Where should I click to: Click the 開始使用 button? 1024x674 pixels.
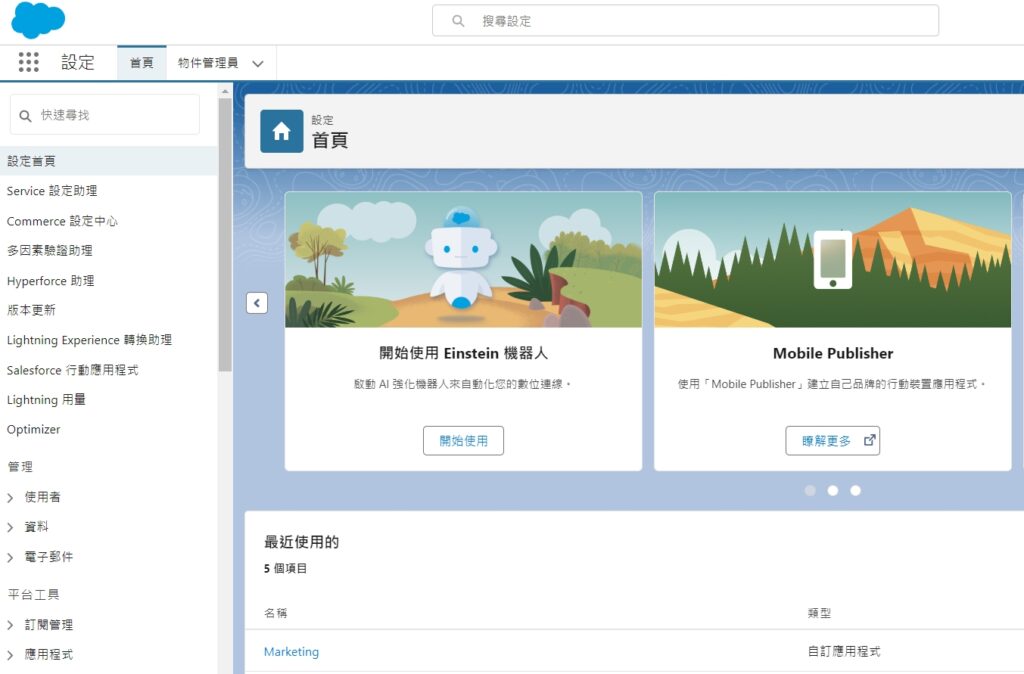(463, 441)
